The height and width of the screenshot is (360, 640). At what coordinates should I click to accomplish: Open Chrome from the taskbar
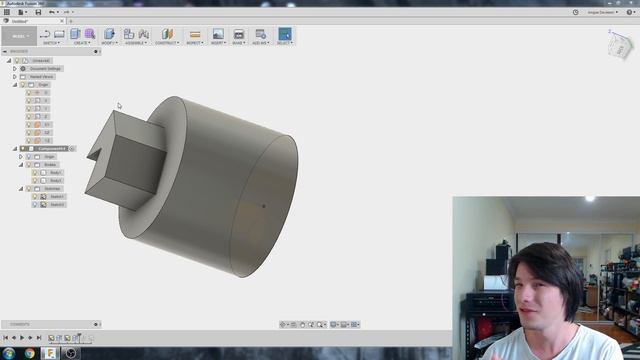tap(29, 353)
